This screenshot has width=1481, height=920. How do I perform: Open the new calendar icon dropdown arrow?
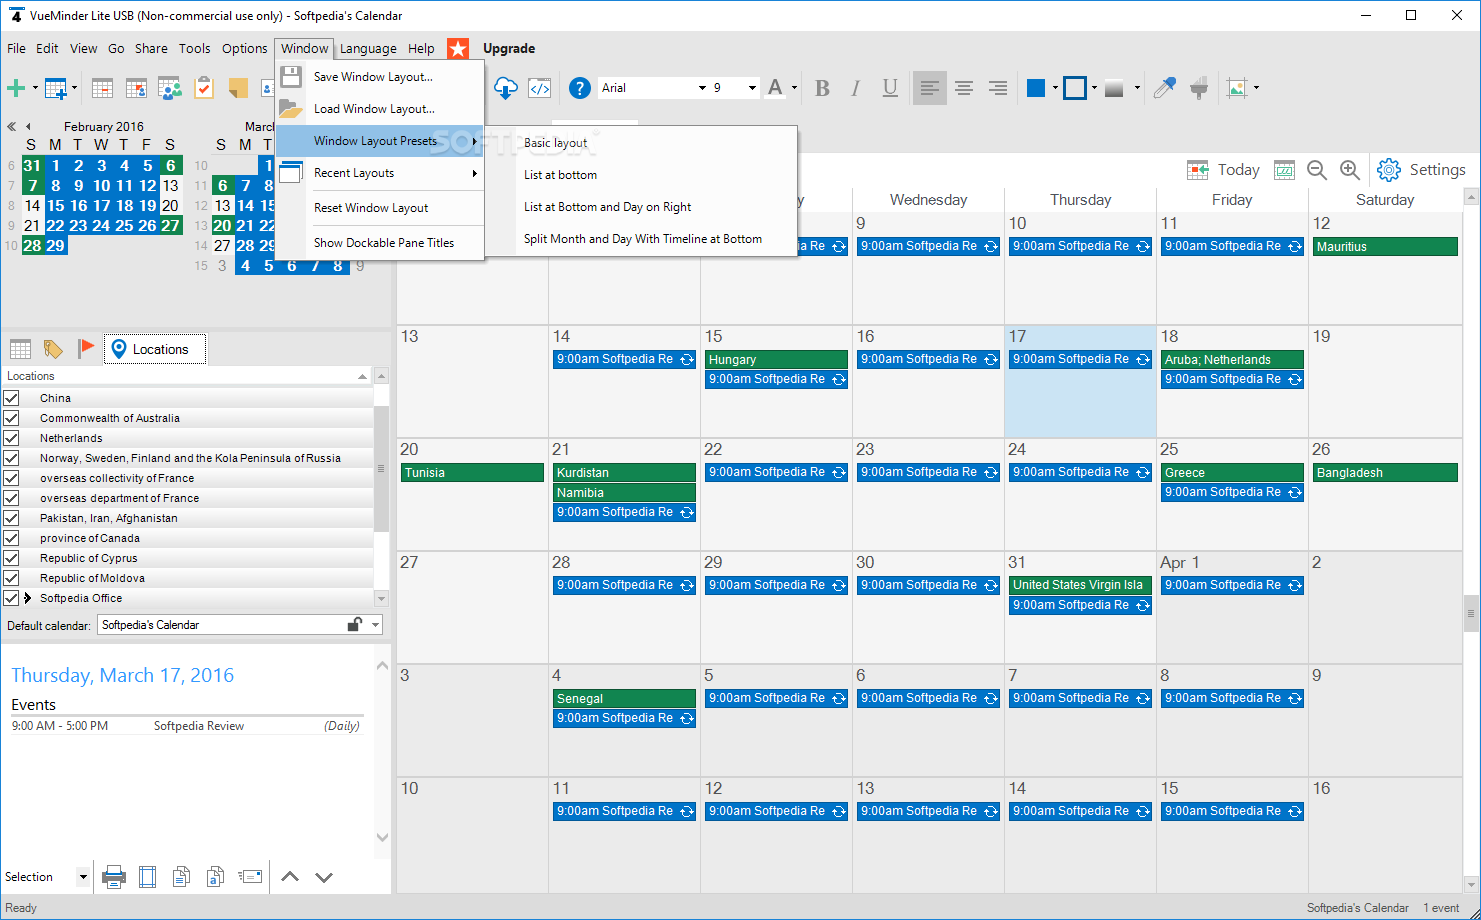tap(74, 88)
